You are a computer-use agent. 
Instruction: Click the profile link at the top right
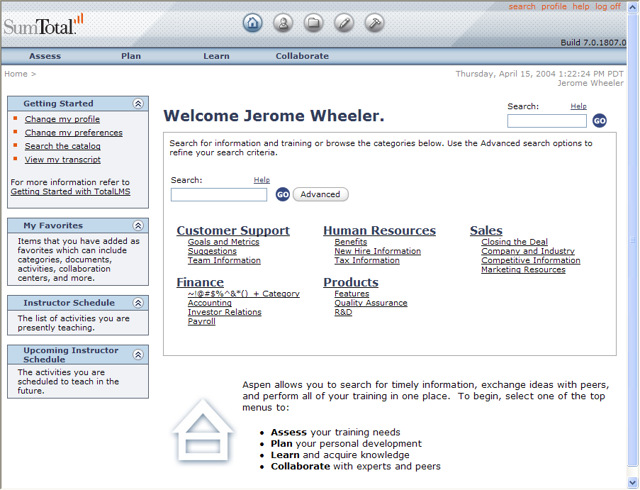[554, 7]
